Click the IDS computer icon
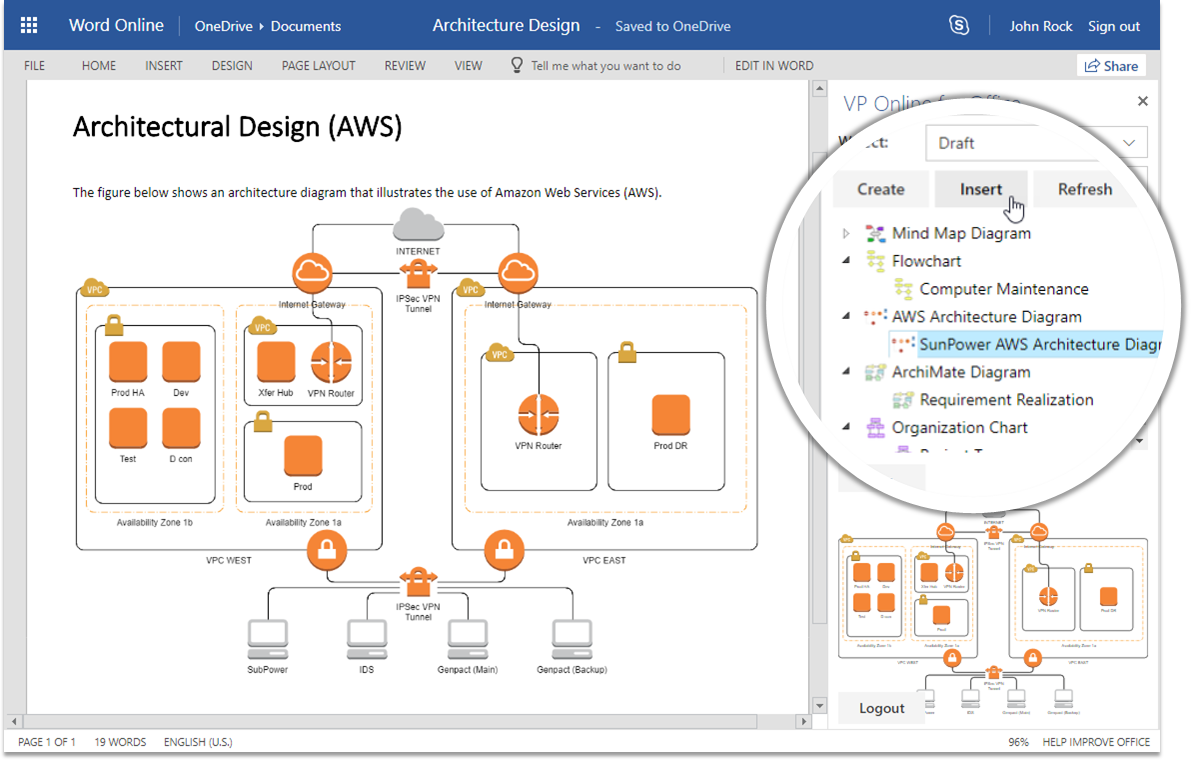The image size is (1191, 760). [367, 640]
